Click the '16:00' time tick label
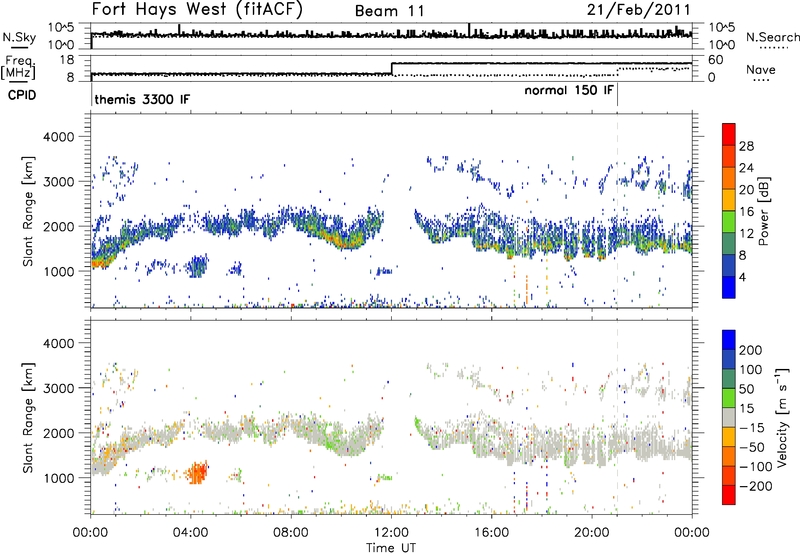Screen dimensions: 800x554 (x=491, y=533)
